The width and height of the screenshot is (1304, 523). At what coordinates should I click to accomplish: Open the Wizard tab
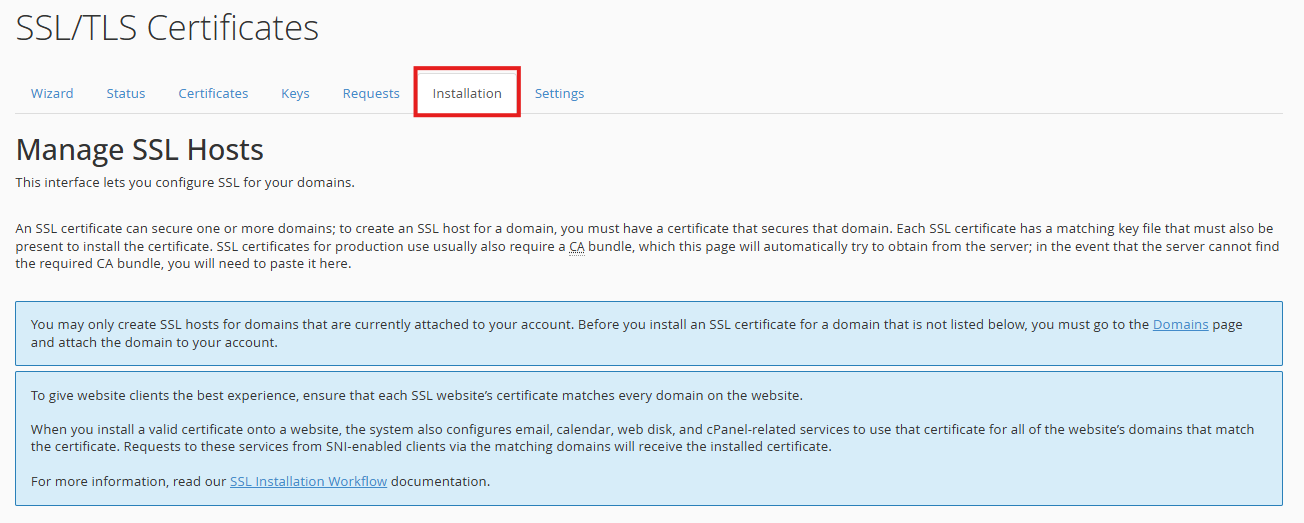tap(52, 93)
